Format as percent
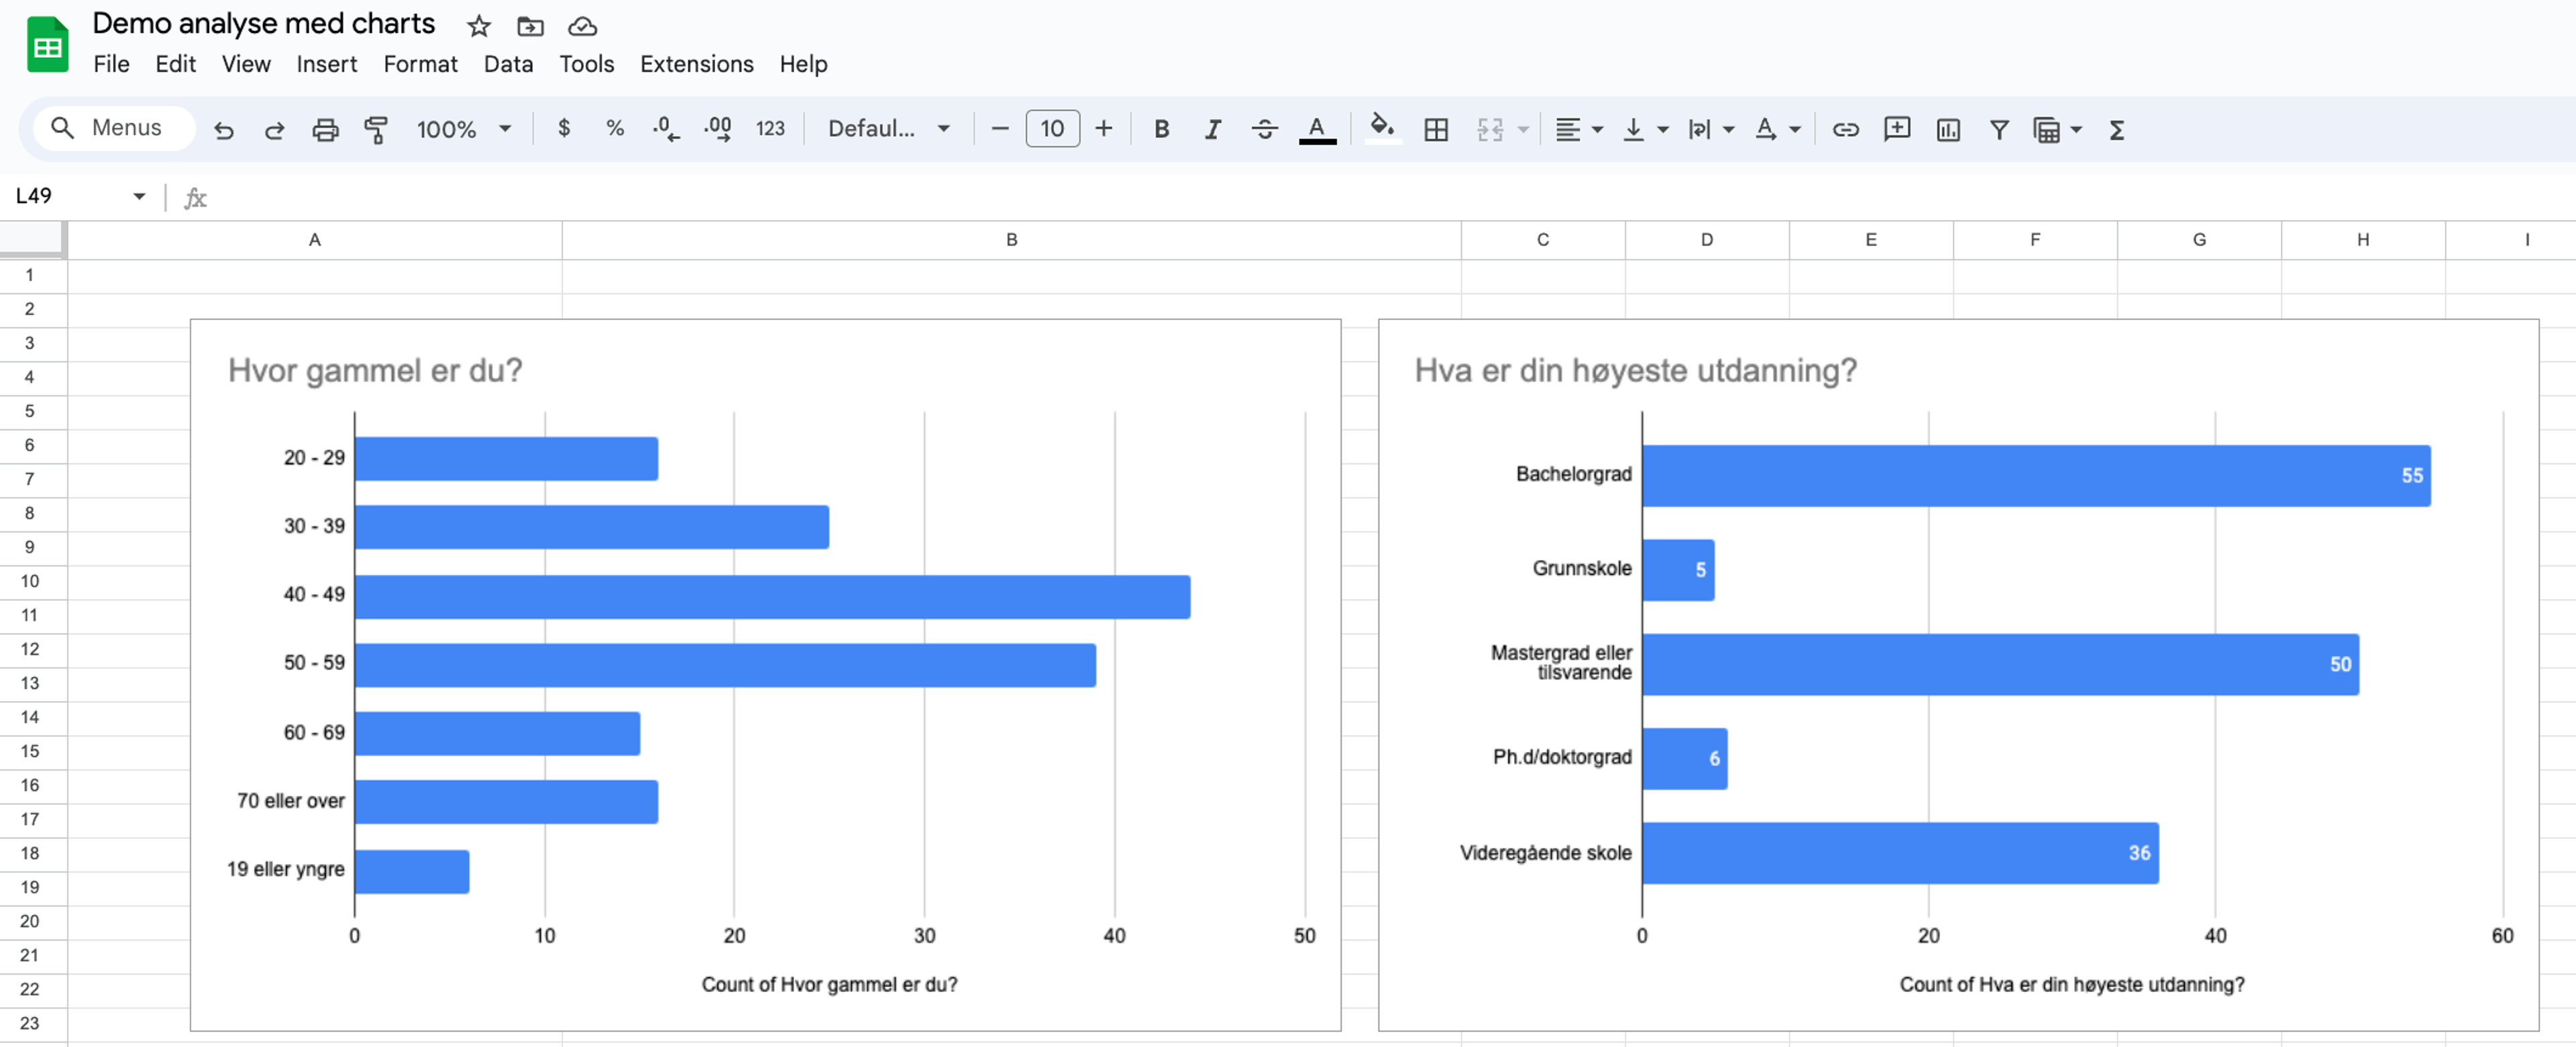This screenshot has width=2576, height=1047. [615, 128]
